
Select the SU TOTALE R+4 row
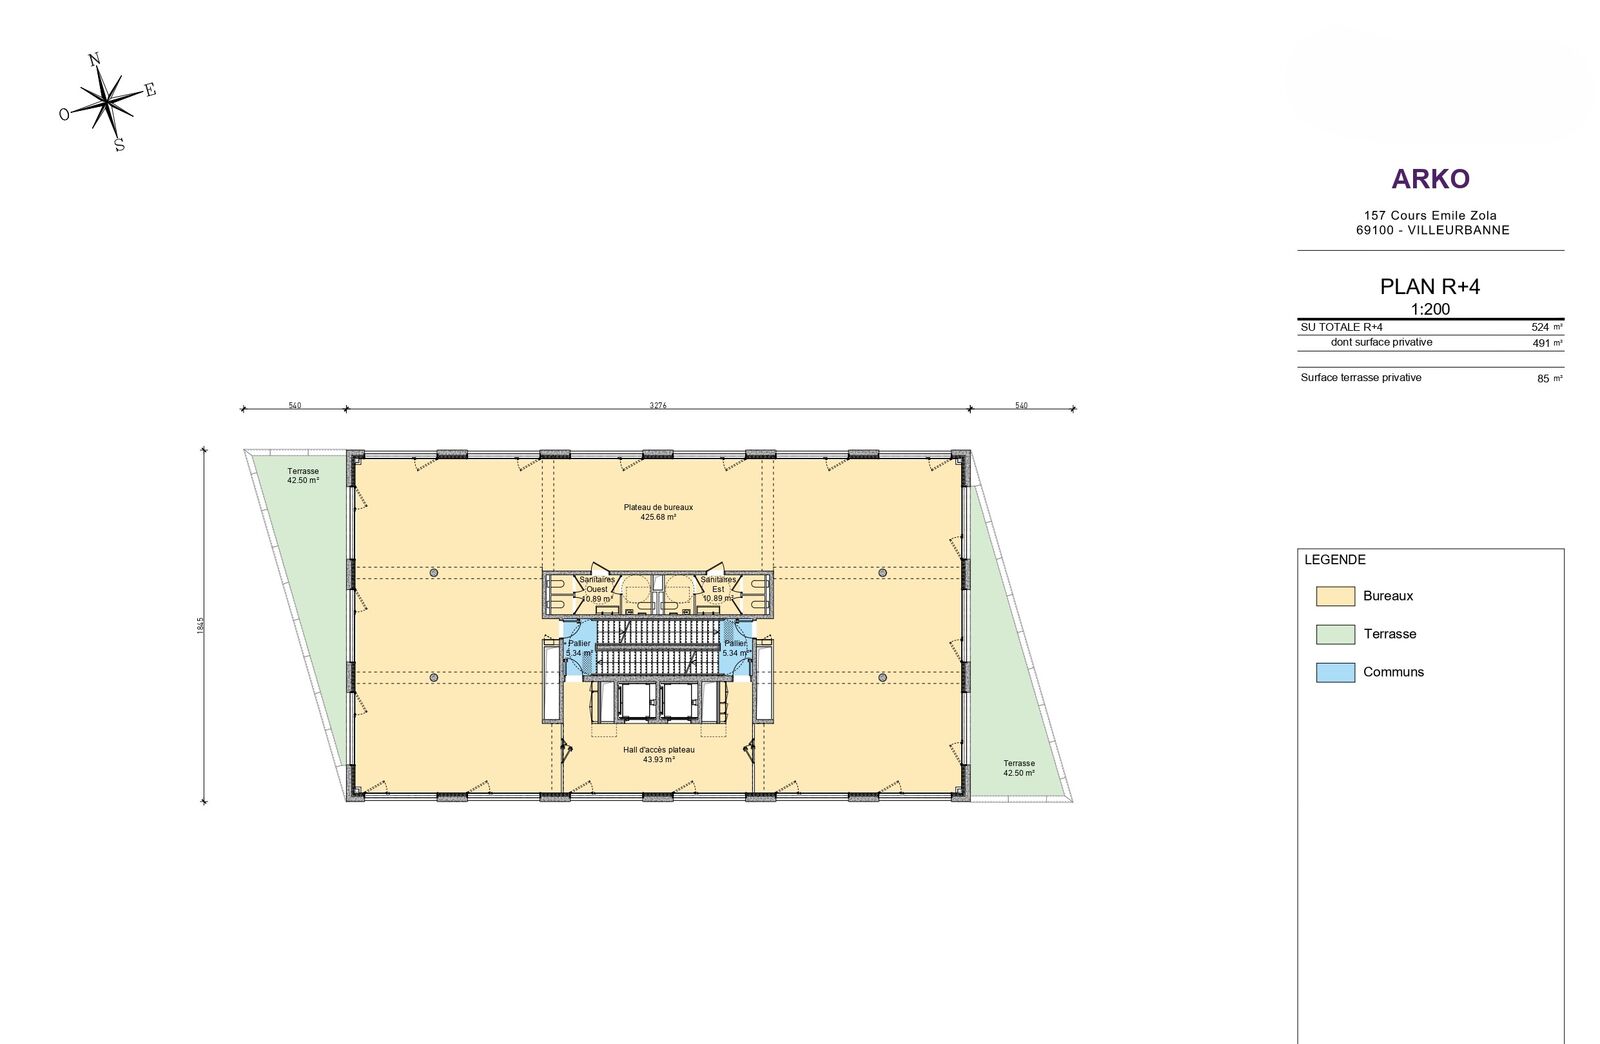click(x=1430, y=327)
